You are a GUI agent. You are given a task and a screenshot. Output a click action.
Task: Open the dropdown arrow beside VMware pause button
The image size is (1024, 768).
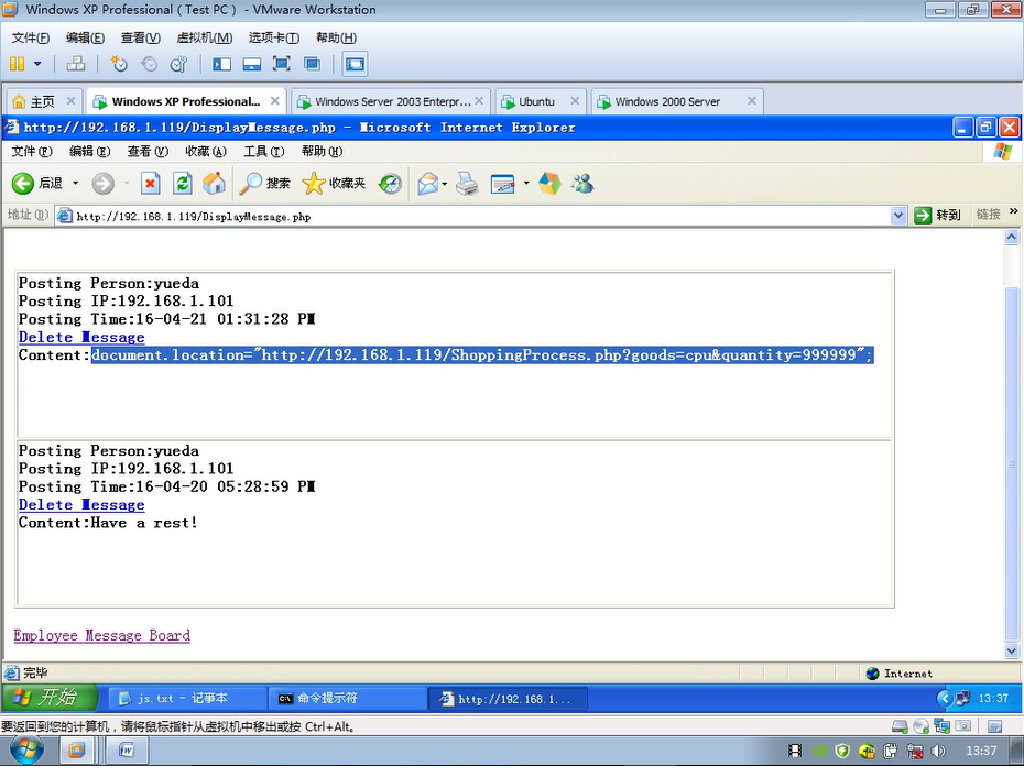pos(37,64)
